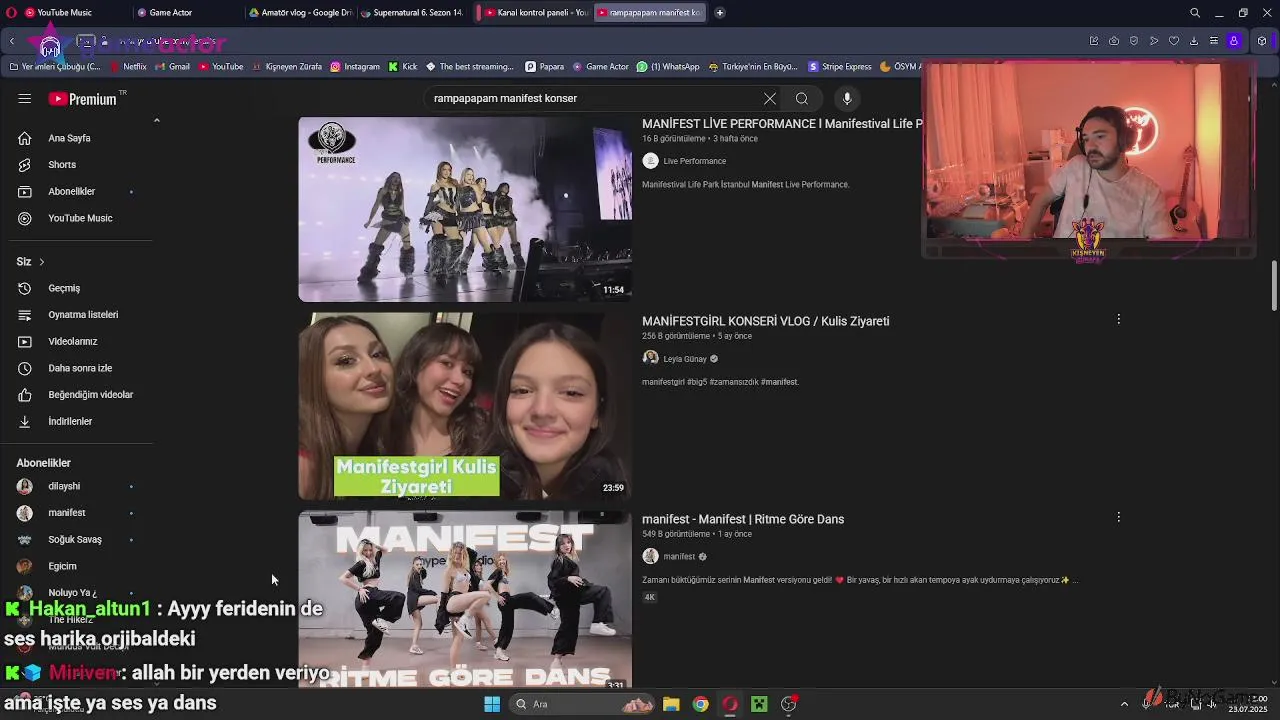Open OBS Studio from taskbar
Screen dimensions: 1280x720
[x=789, y=704]
